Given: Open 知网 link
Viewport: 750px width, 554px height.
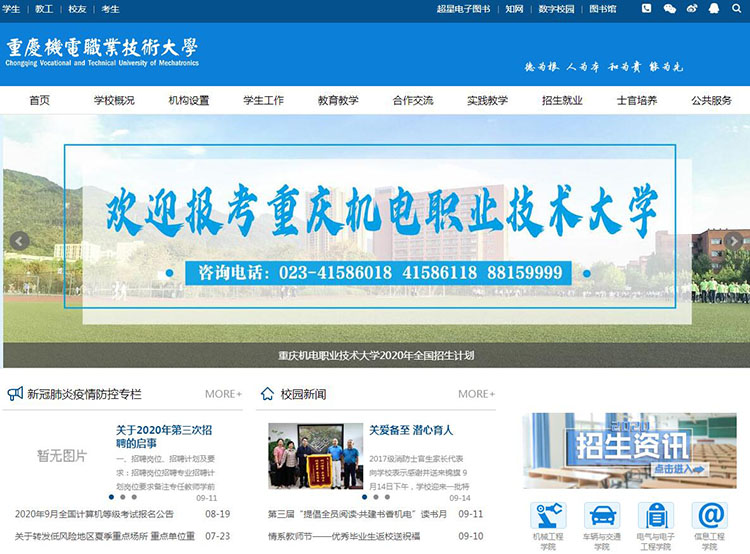Looking at the screenshot, I should pos(514,9).
